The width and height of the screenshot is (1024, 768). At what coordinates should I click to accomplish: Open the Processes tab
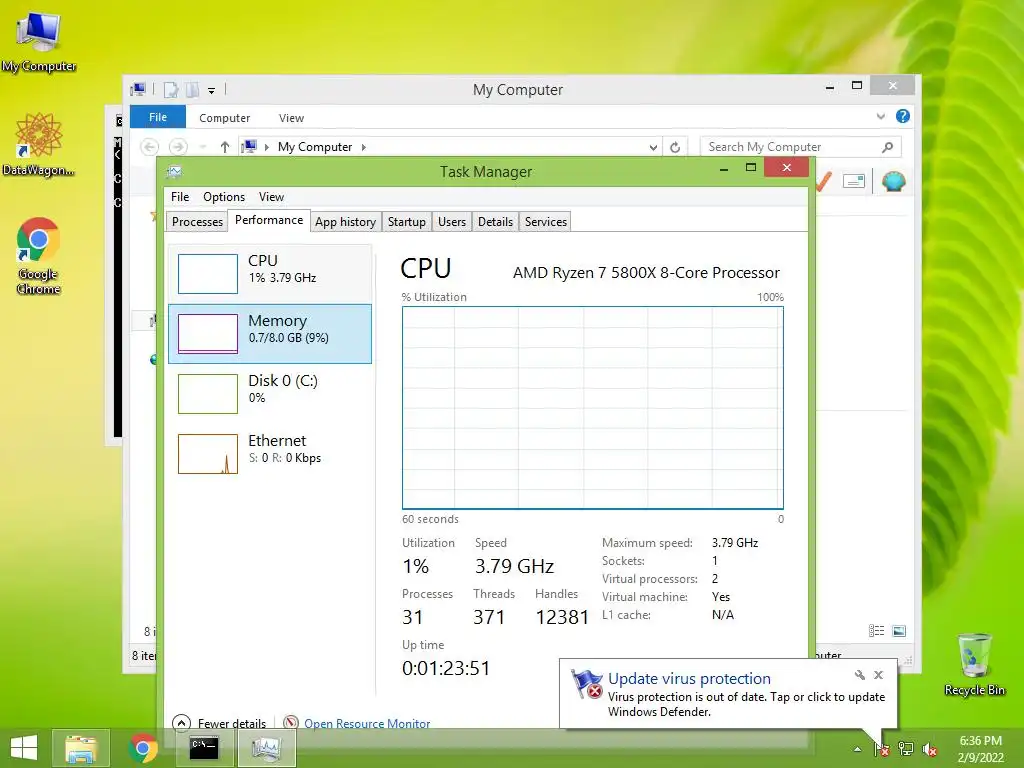click(x=197, y=222)
